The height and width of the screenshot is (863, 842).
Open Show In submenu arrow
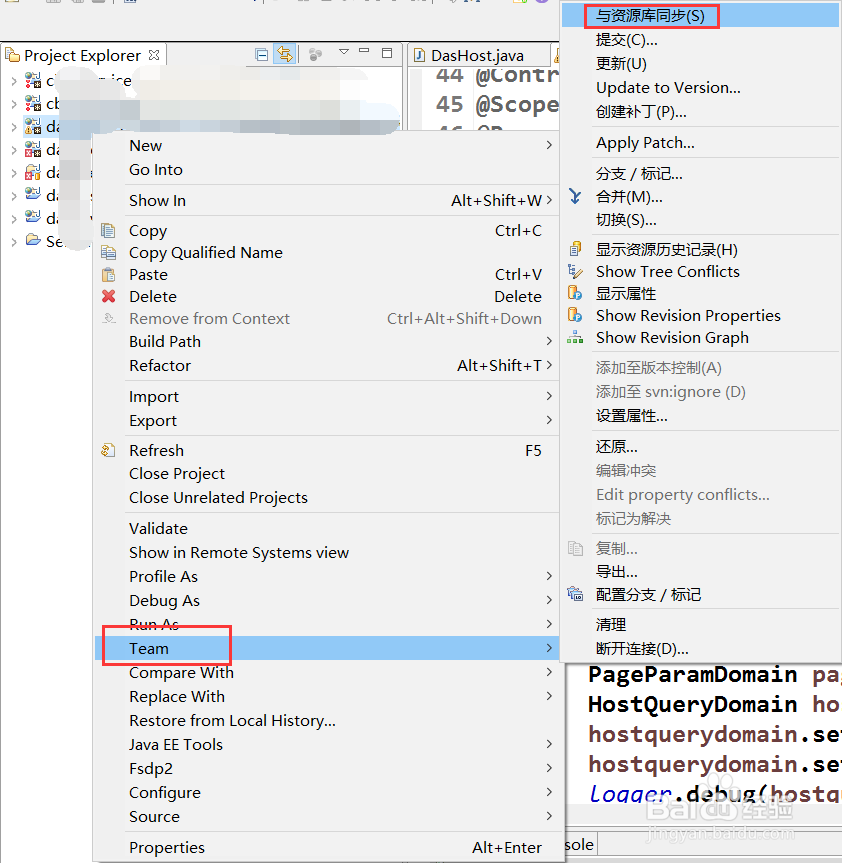549,200
